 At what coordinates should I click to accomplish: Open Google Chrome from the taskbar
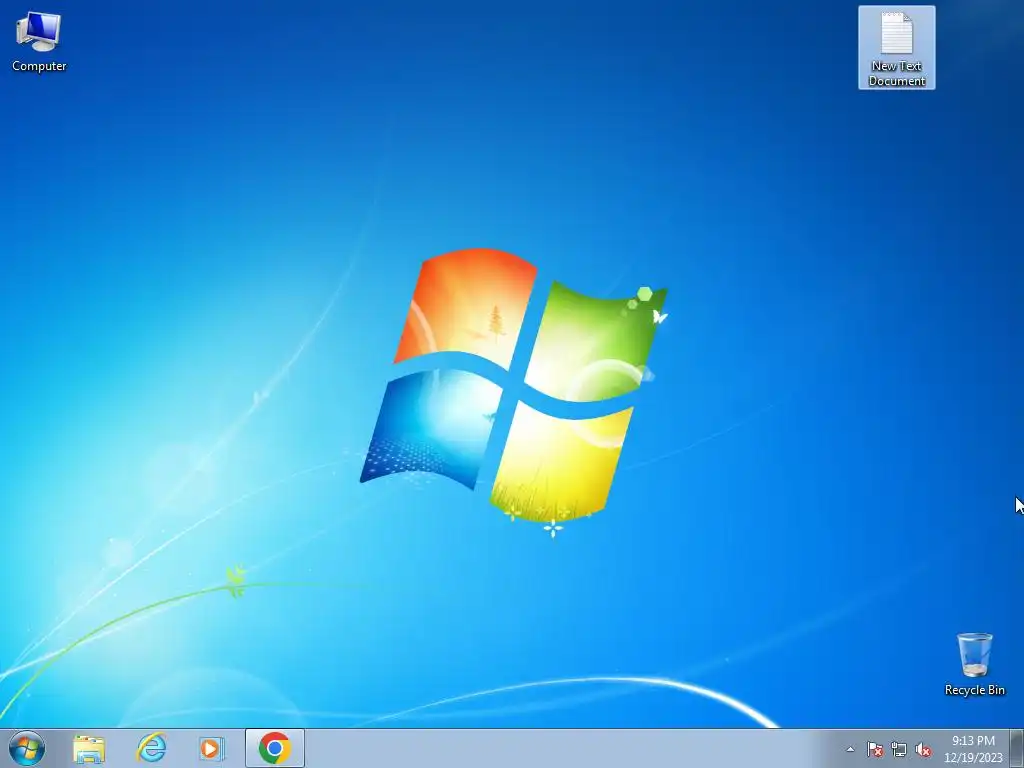click(275, 748)
